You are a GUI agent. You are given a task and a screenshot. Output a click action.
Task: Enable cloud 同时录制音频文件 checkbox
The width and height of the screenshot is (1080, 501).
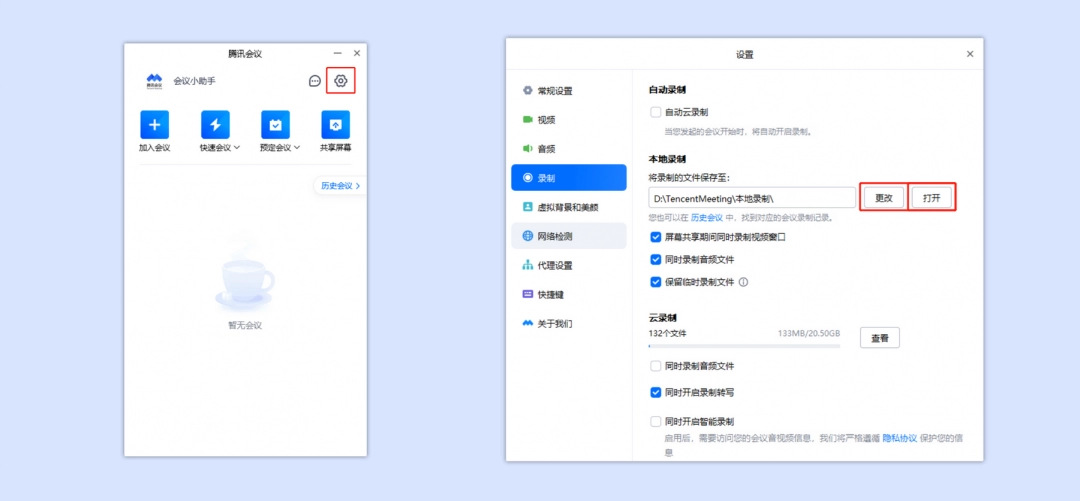pyautogui.click(x=656, y=366)
